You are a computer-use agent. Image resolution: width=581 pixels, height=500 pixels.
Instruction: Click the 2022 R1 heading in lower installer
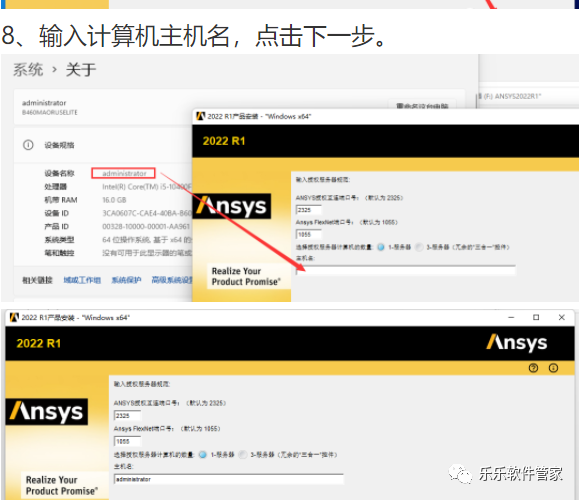(x=39, y=343)
